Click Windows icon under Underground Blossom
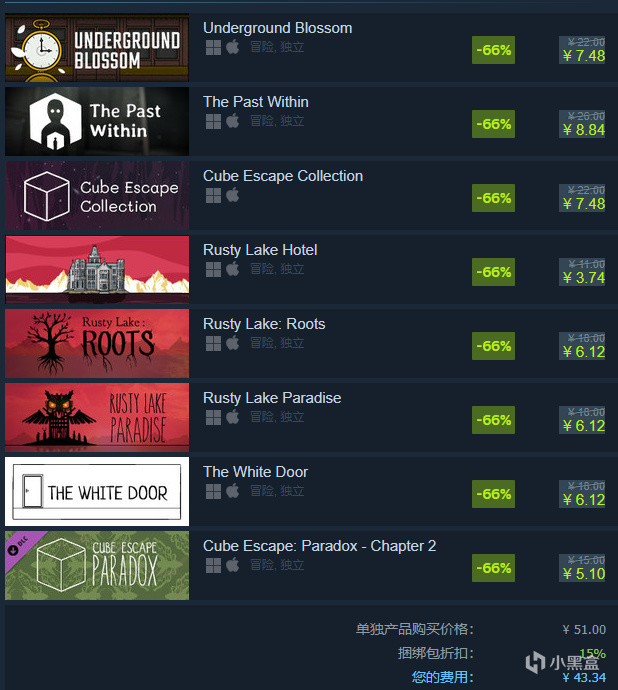The image size is (618, 690). [213, 47]
